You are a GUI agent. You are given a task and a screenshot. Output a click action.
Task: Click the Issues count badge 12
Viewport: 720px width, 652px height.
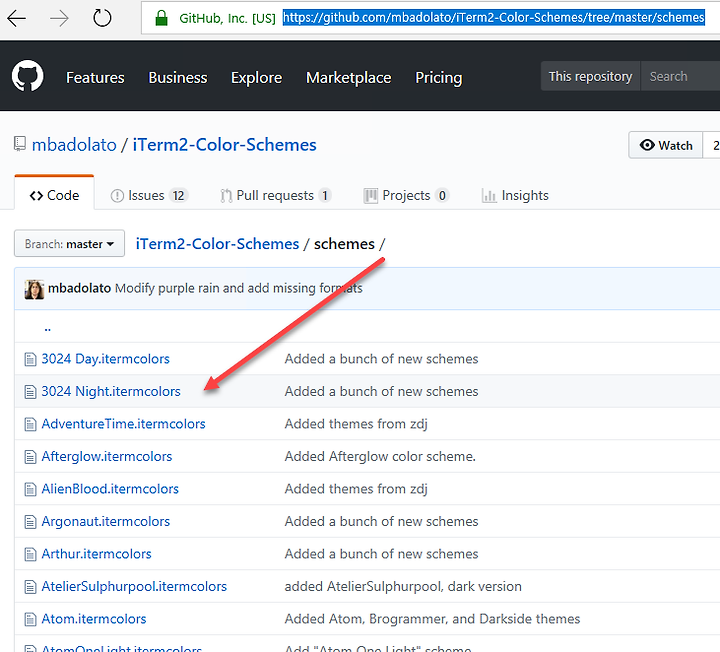pos(178,196)
